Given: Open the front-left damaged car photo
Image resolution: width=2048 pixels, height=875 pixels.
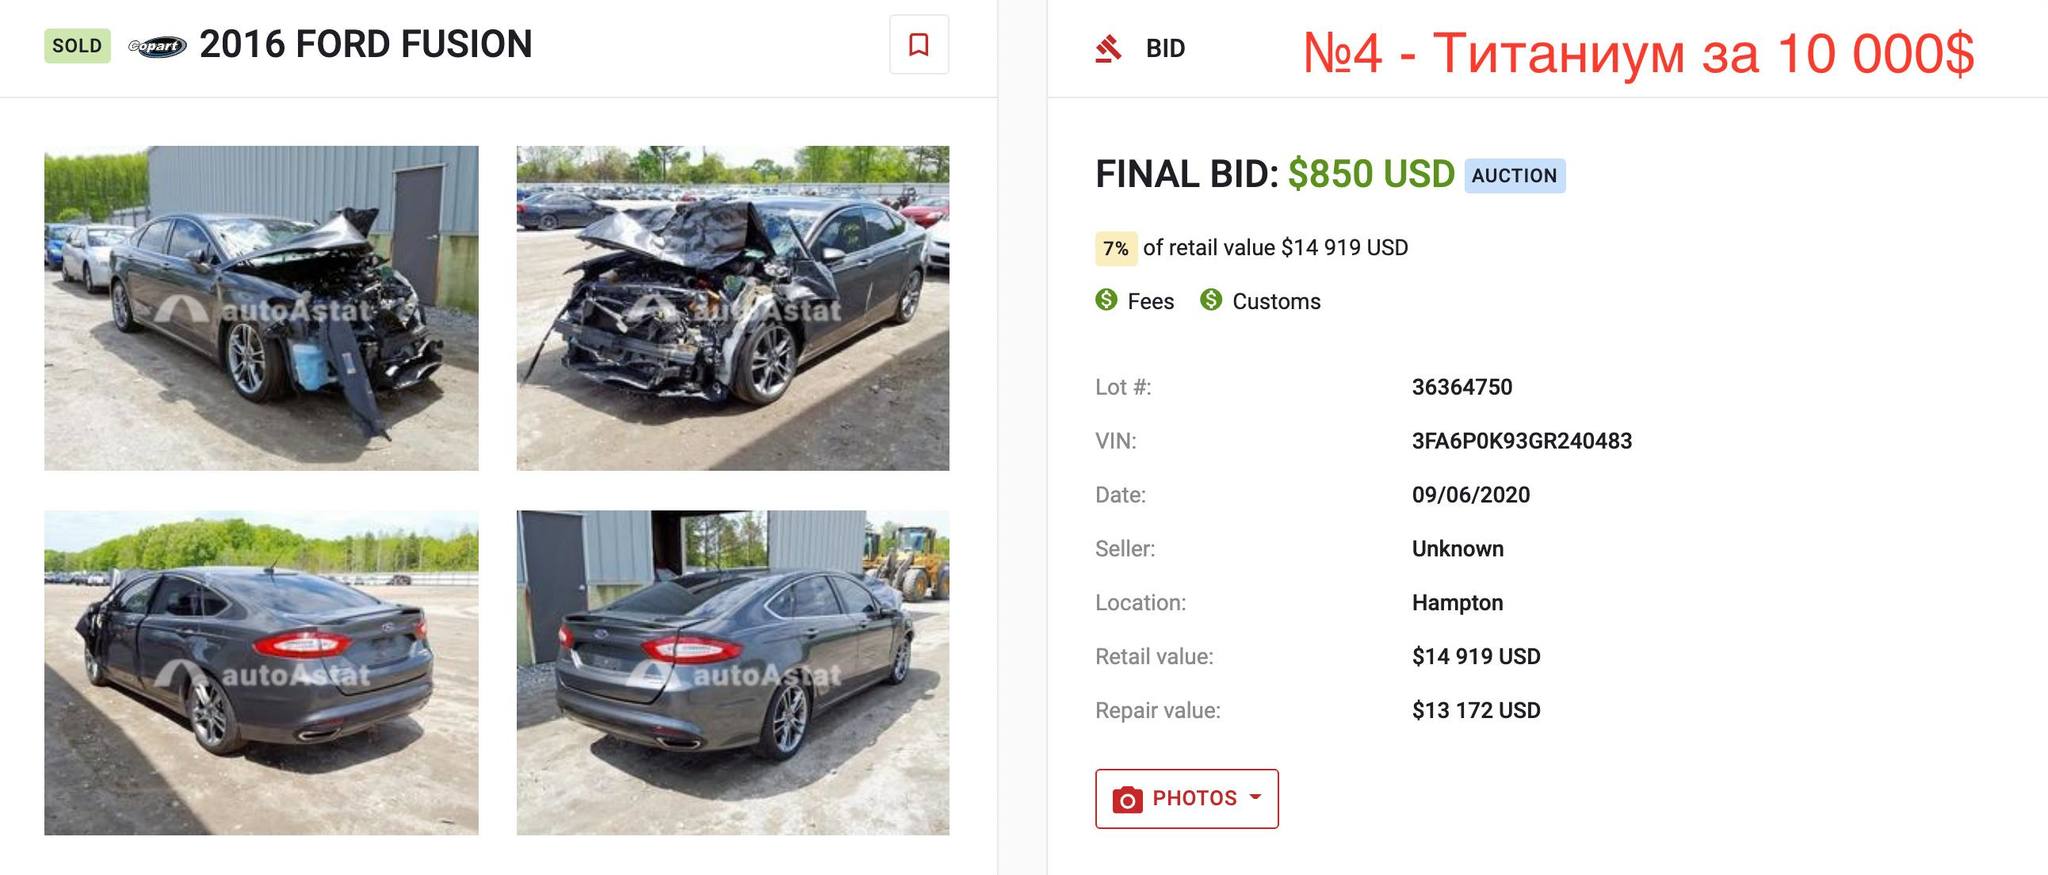Looking at the screenshot, I should (261, 308).
